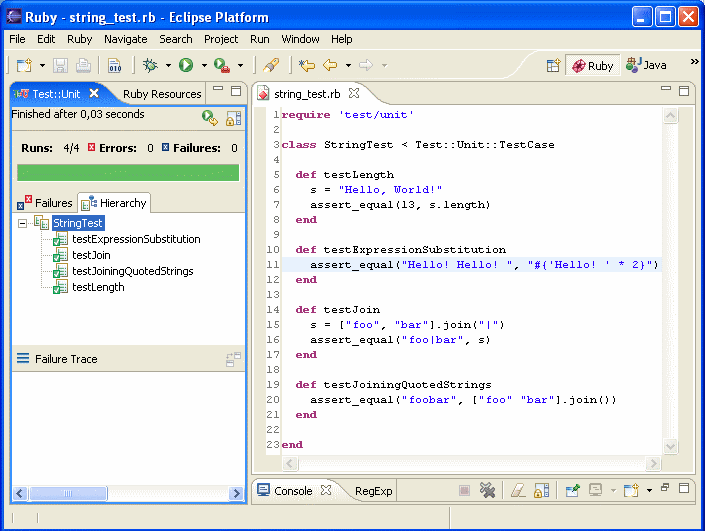Toggle Console Scroll Lock icon

(541, 490)
